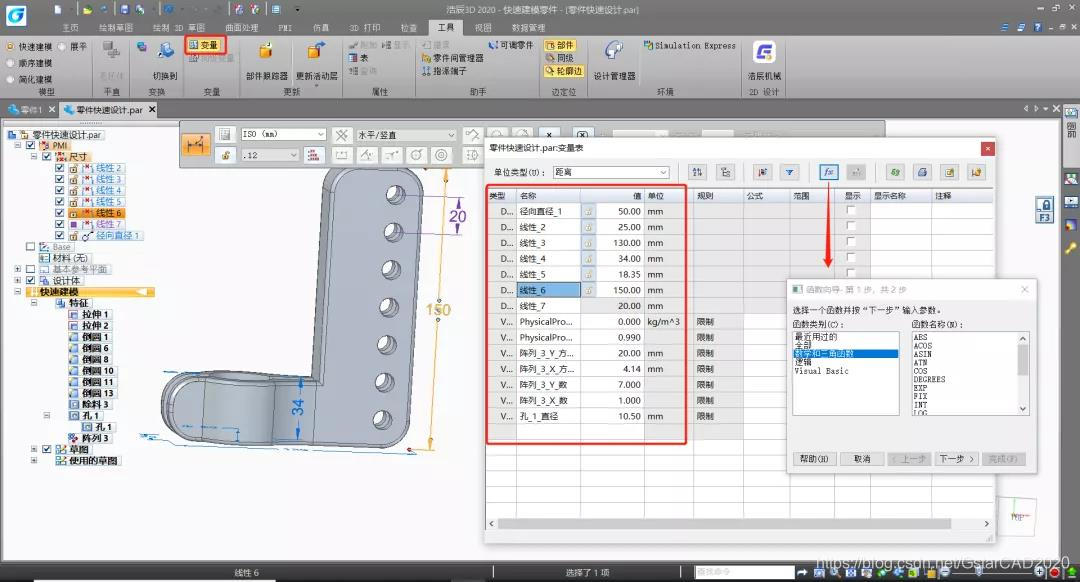The width and height of the screenshot is (1080, 582).
Task: Check the Base checkbox in tree
Action: [30, 247]
